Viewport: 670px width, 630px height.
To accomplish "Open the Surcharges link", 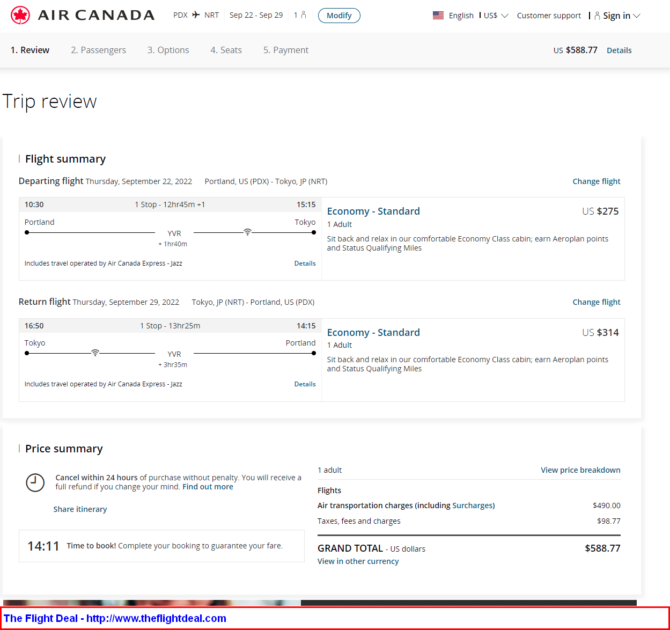I will pyautogui.click(x=473, y=506).
